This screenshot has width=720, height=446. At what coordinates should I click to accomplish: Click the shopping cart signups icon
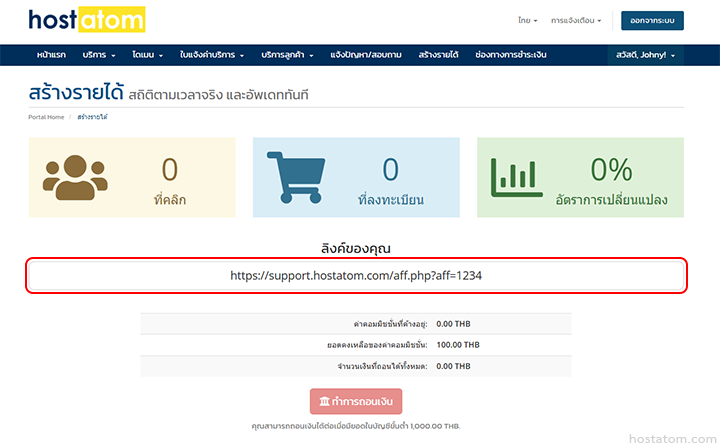click(300, 178)
